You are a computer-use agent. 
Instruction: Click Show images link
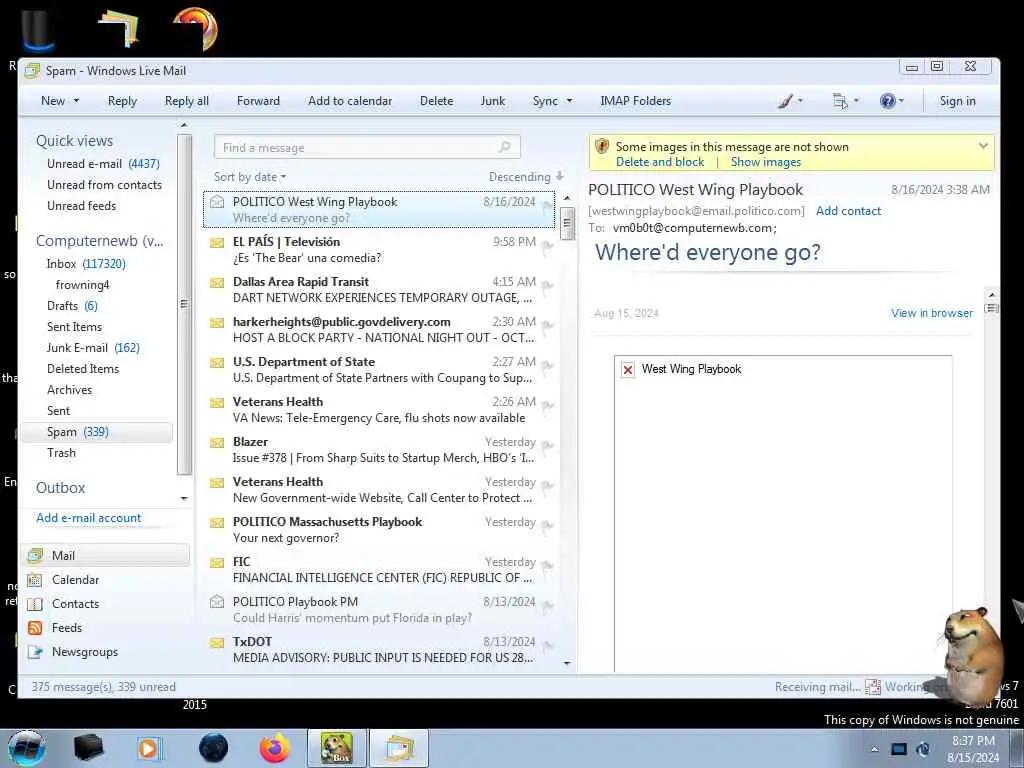coord(765,162)
